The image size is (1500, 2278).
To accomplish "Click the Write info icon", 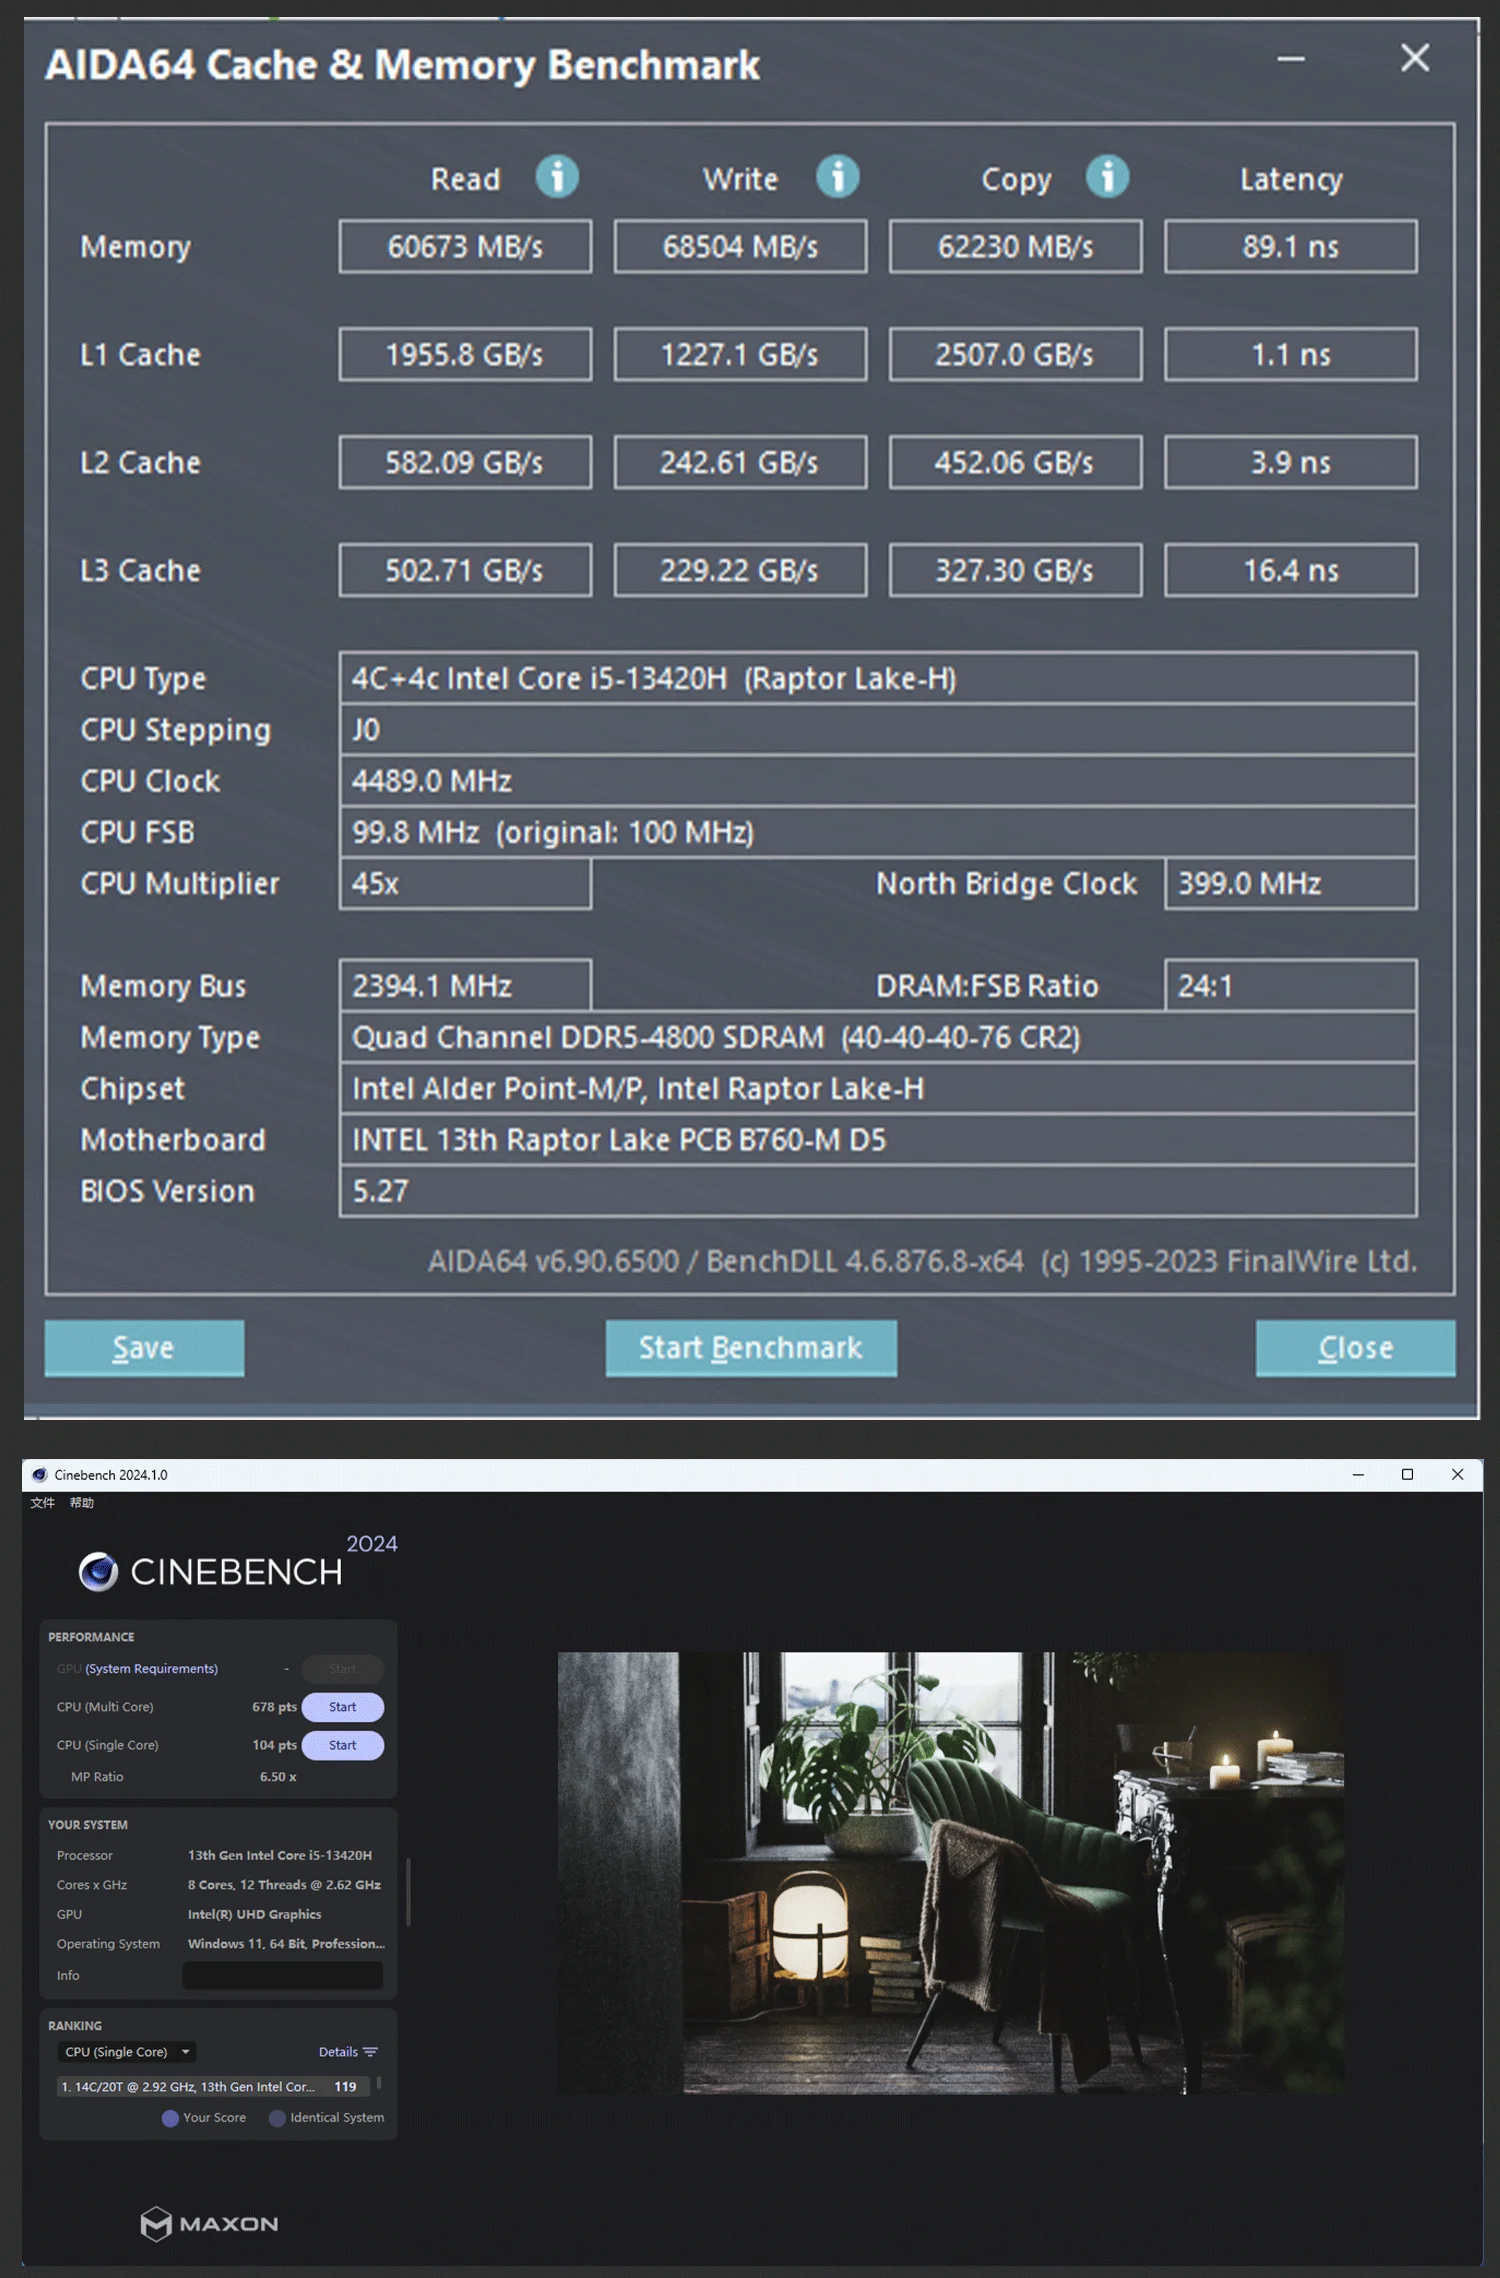I will [x=837, y=177].
